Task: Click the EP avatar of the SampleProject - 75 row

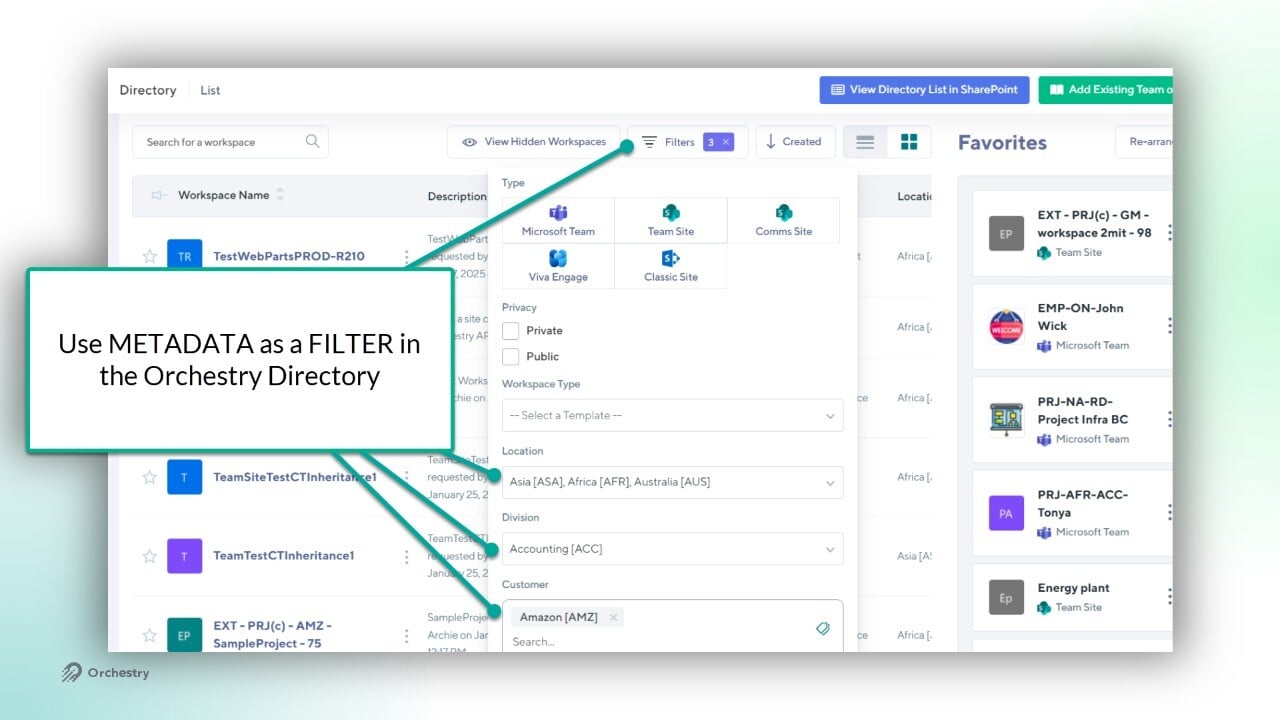Action: coord(184,635)
